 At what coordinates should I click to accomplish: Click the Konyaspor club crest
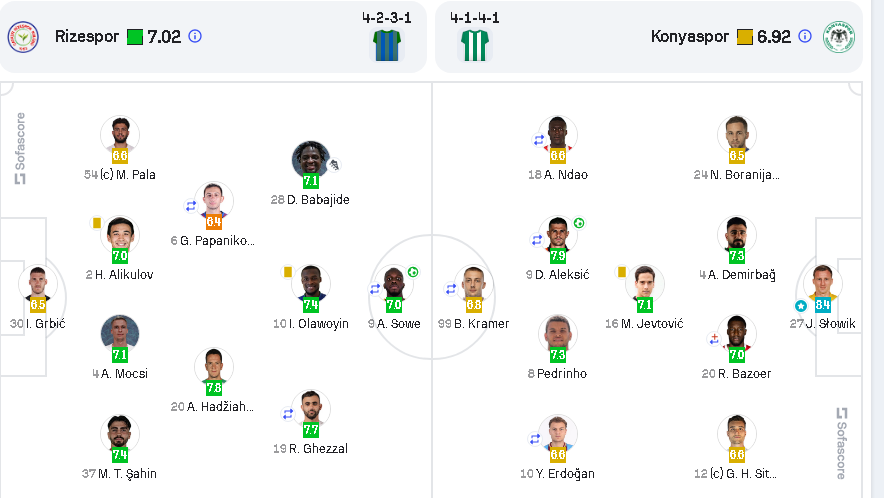pyautogui.click(x=838, y=37)
